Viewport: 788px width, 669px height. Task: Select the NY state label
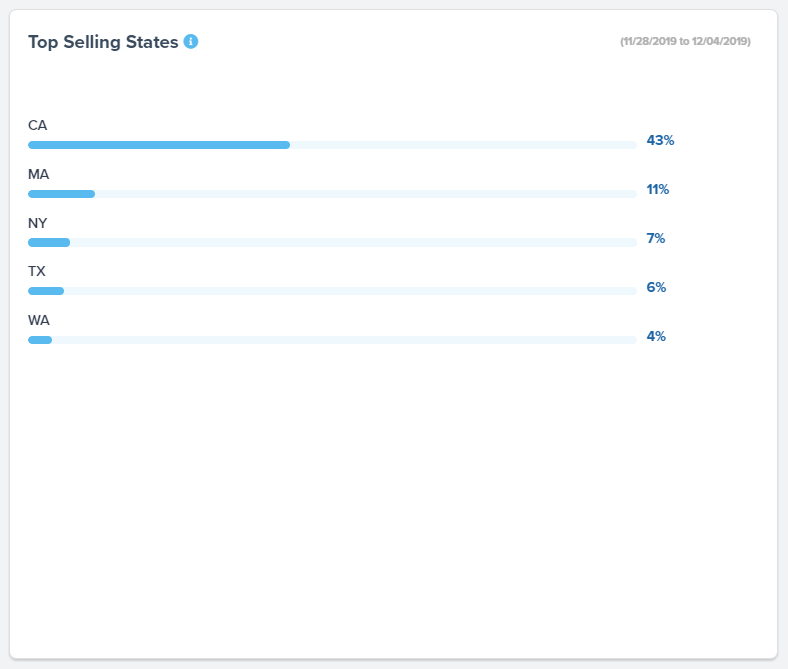(x=38, y=223)
